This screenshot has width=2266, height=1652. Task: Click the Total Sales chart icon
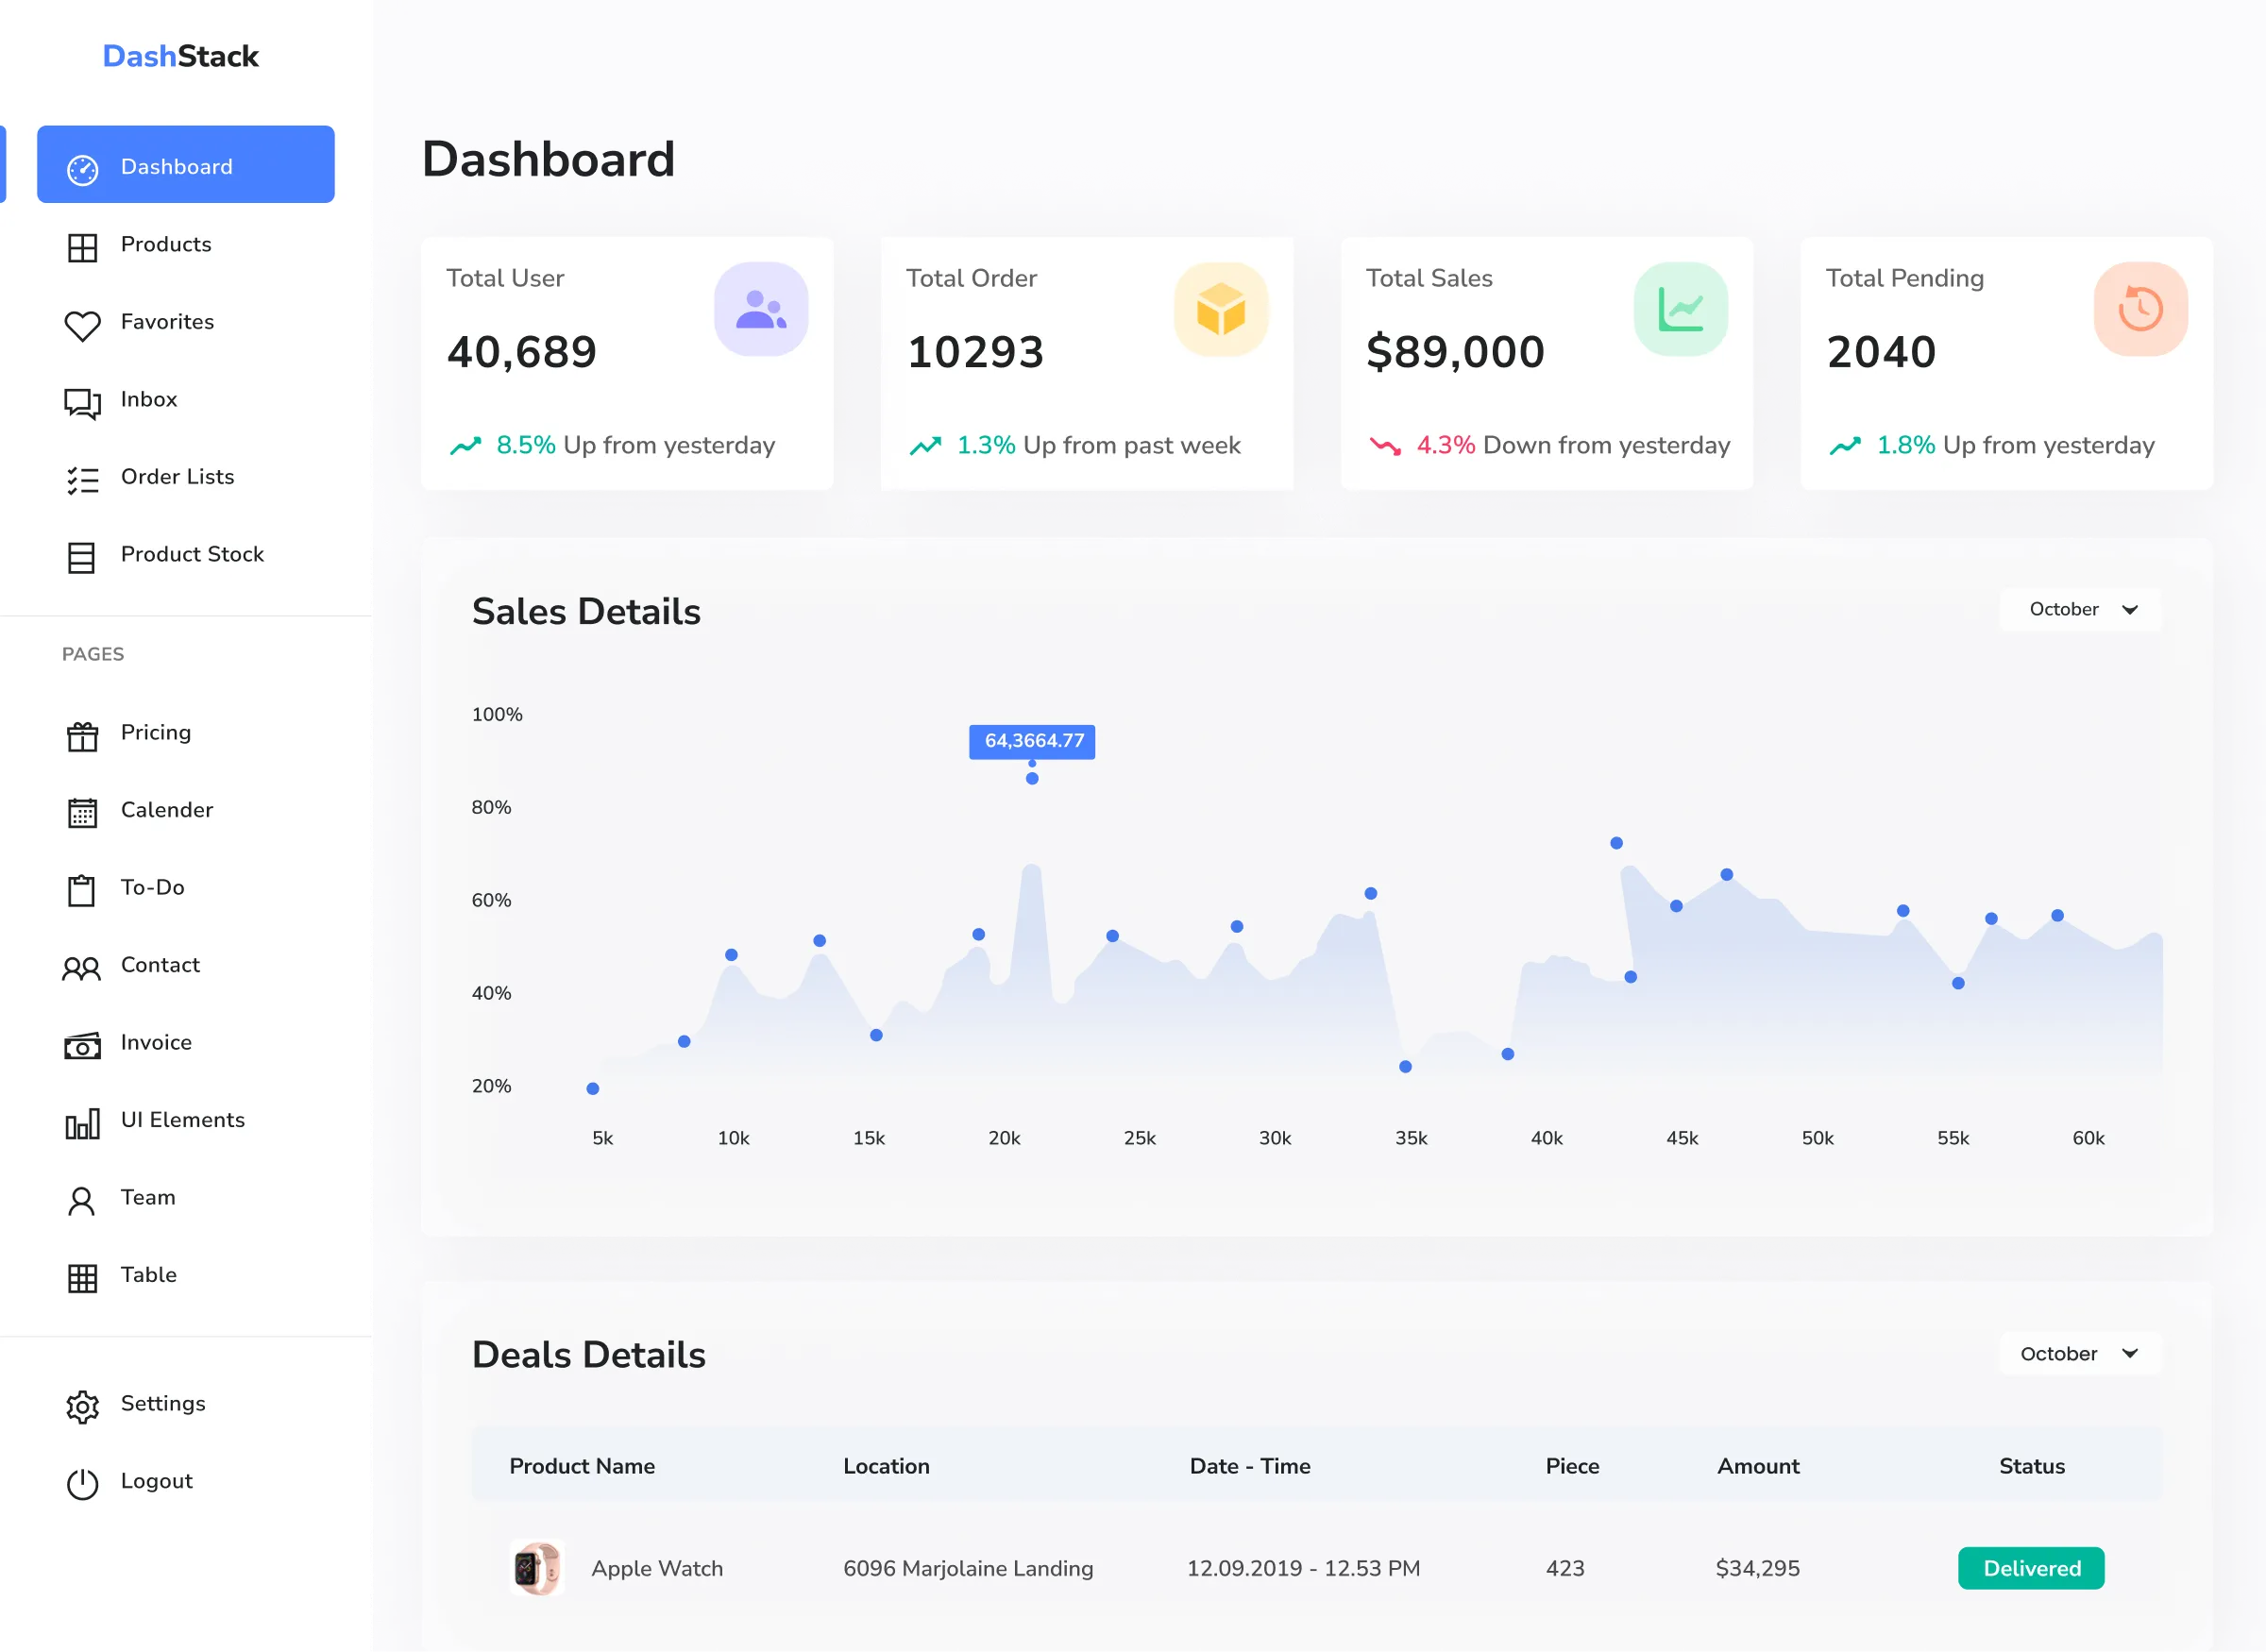click(1680, 309)
